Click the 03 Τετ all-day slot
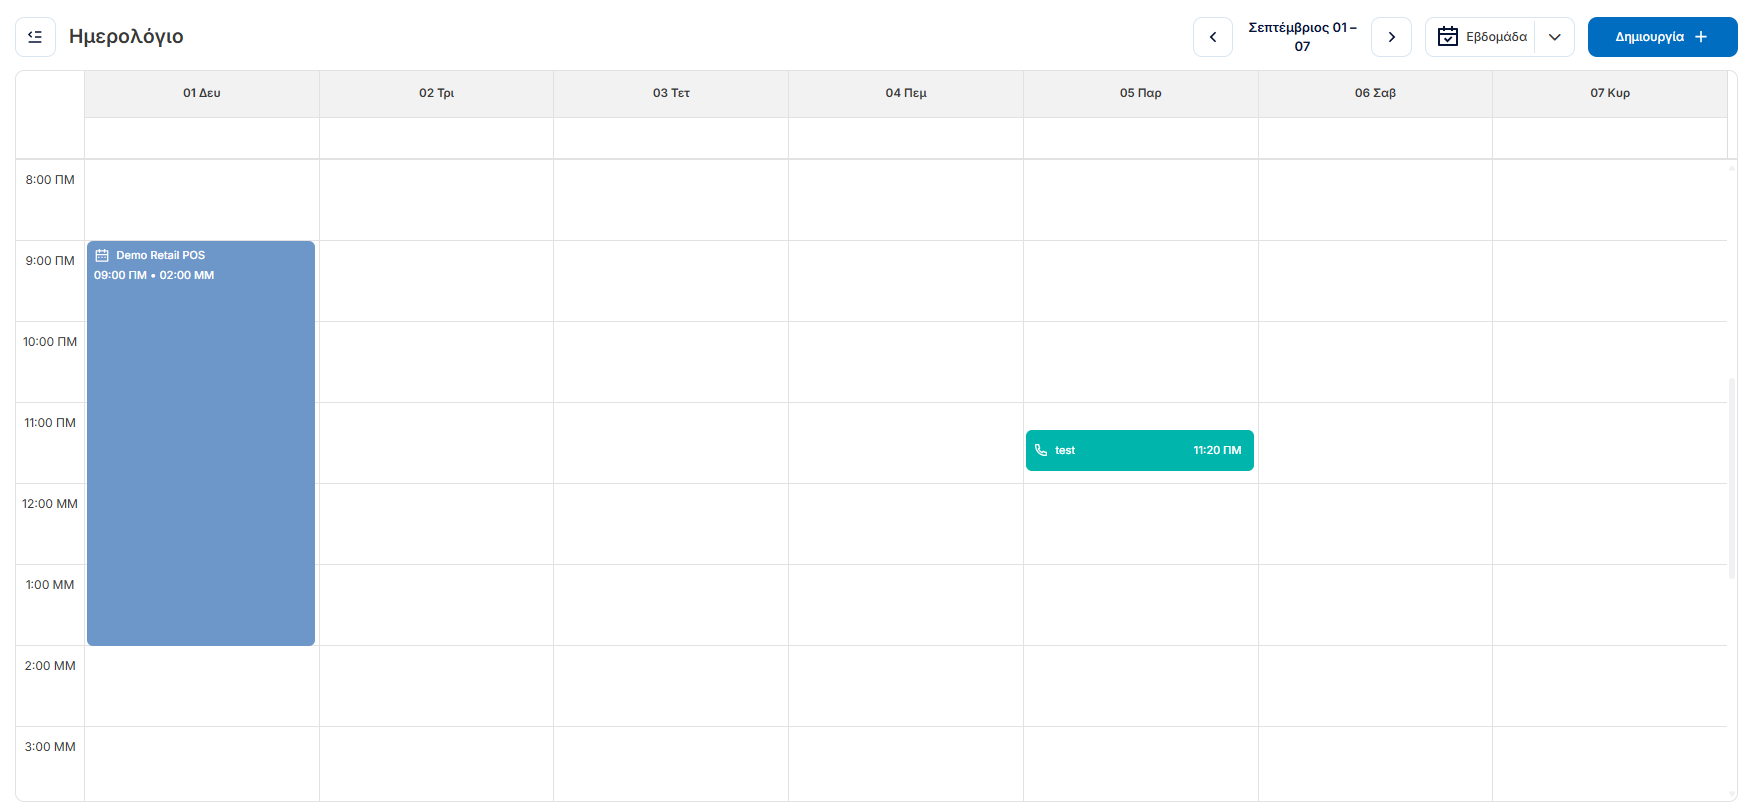 click(x=671, y=138)
